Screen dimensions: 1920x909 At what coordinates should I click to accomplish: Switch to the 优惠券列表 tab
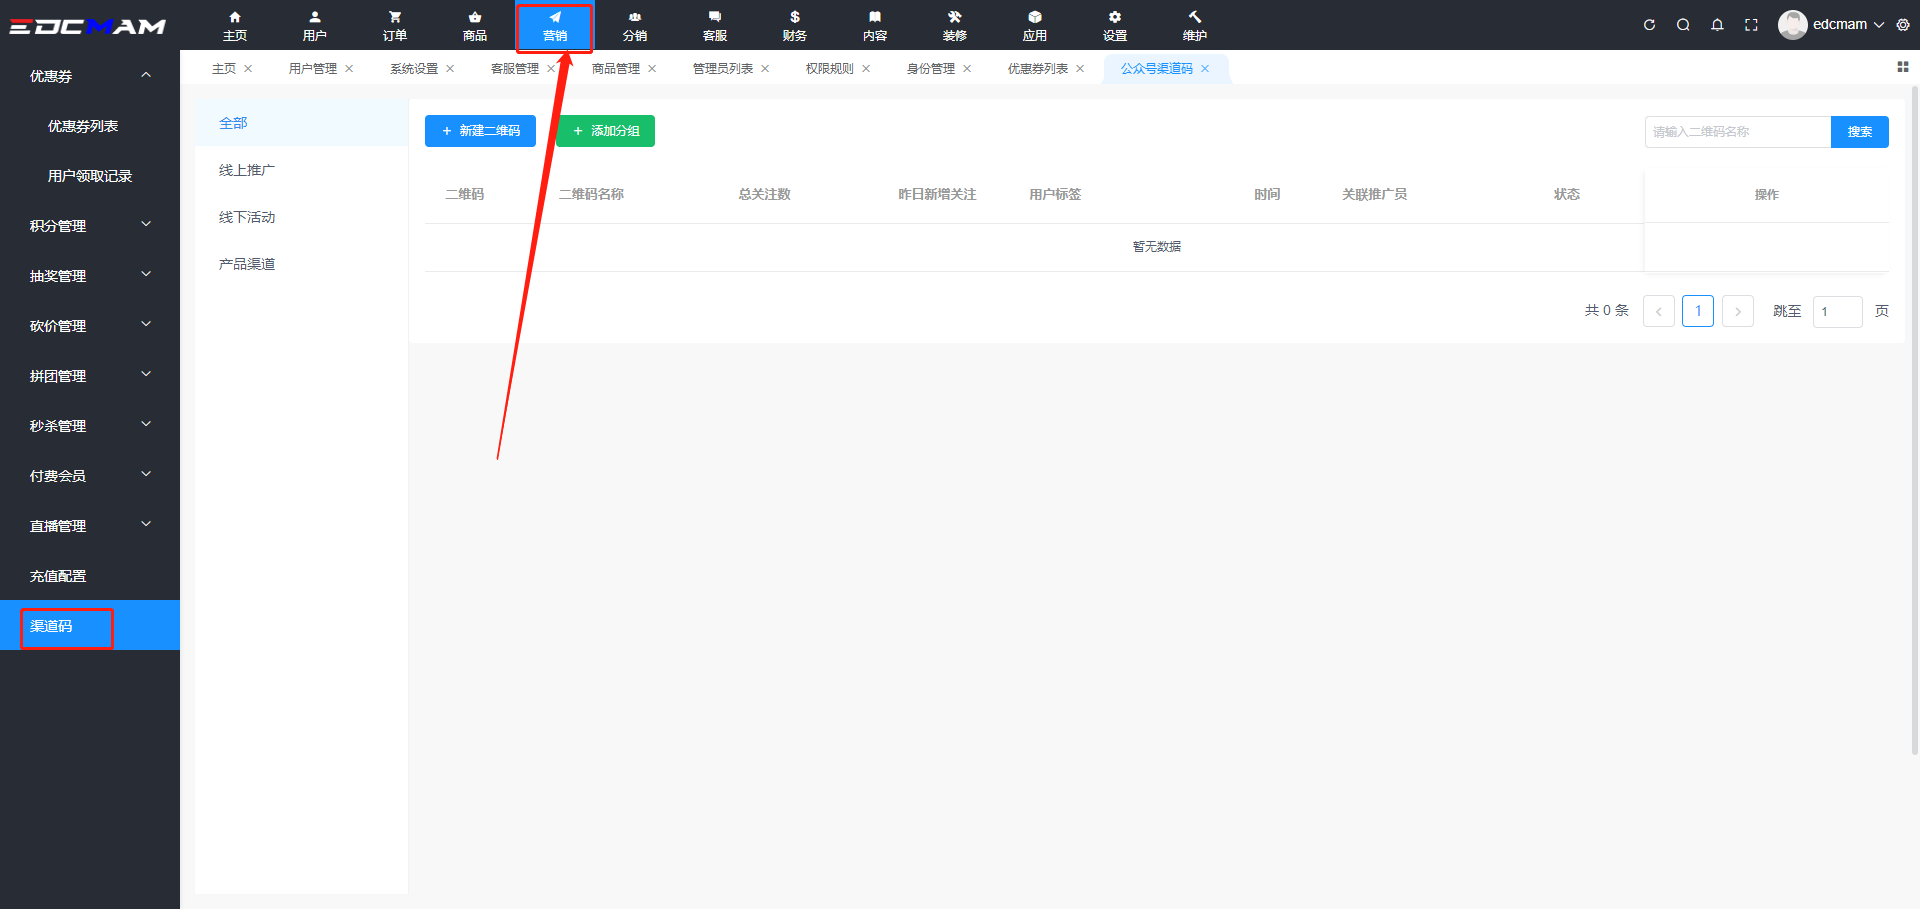tap(1037, 69)
